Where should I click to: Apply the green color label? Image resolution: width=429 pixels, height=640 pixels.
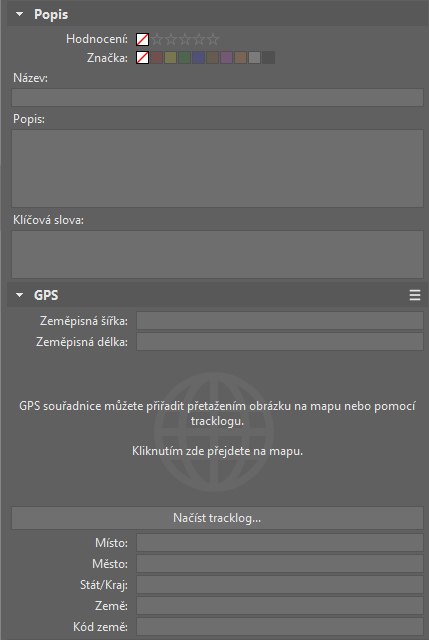point(184,58)
